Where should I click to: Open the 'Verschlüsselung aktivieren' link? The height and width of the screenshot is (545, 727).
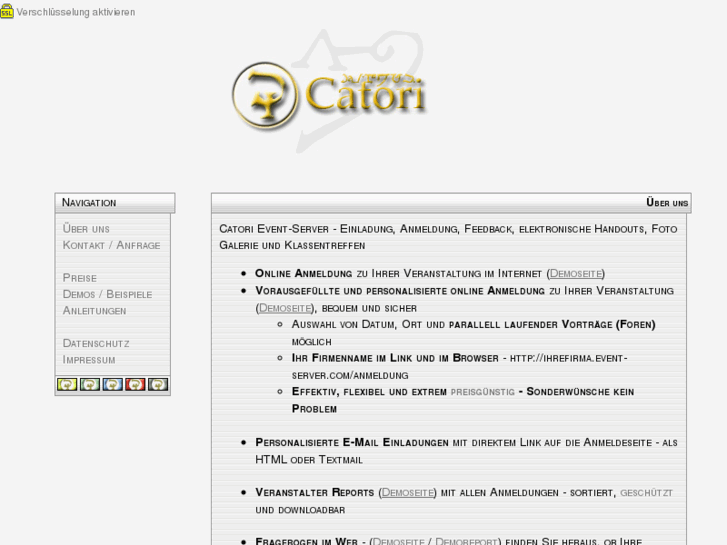pyautogui.click(x=76, y=12)
